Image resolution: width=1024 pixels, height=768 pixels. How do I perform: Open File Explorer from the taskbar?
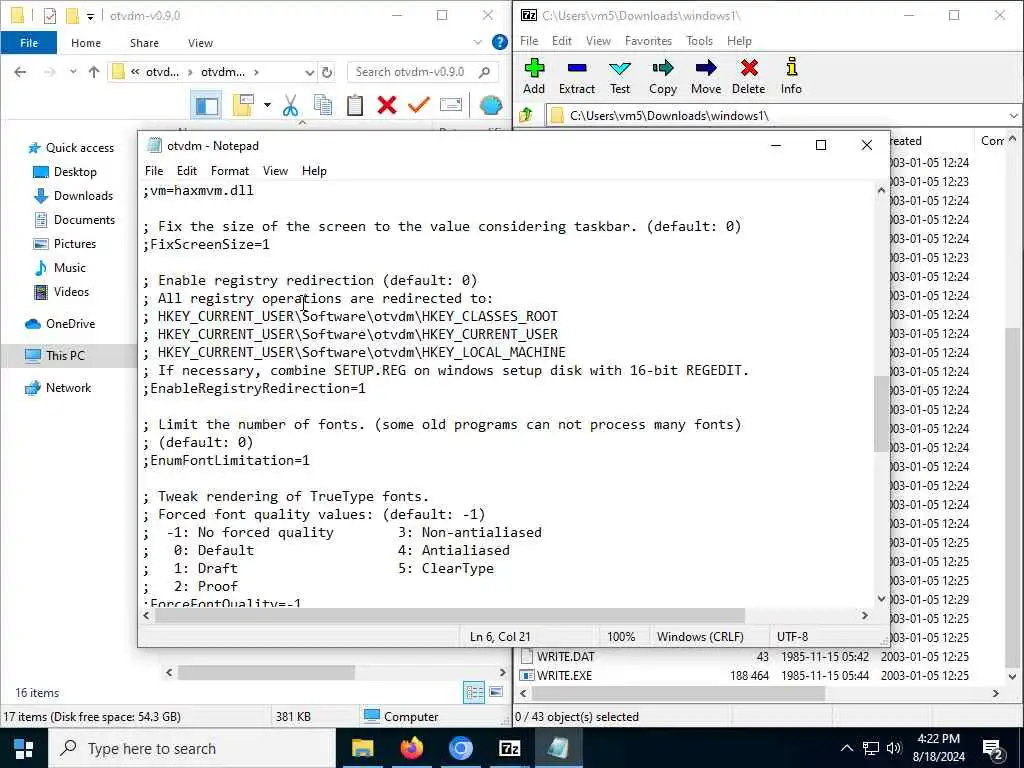click(362, 748)
